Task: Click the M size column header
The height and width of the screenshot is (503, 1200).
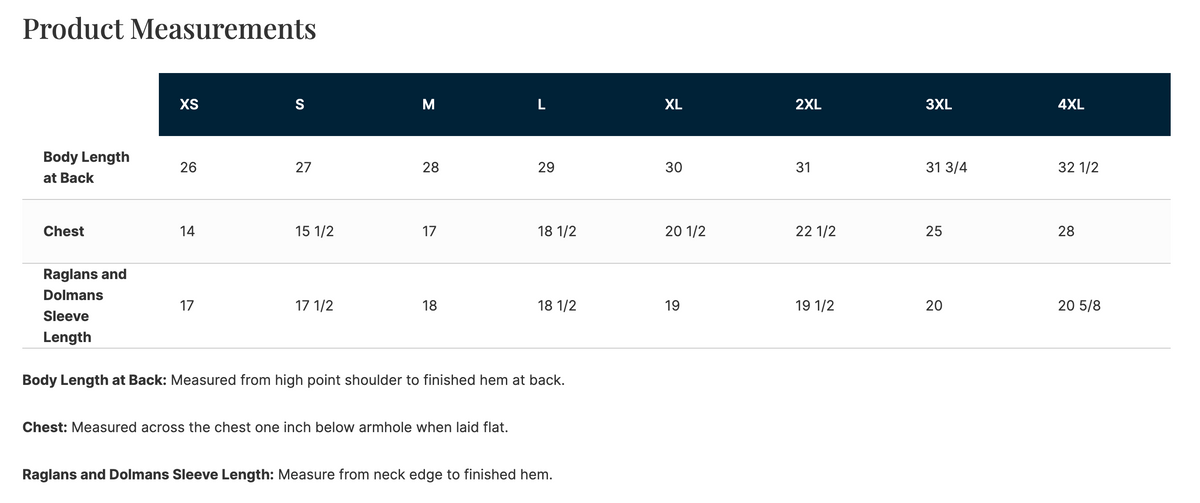Action: click(x=428, y=105)
